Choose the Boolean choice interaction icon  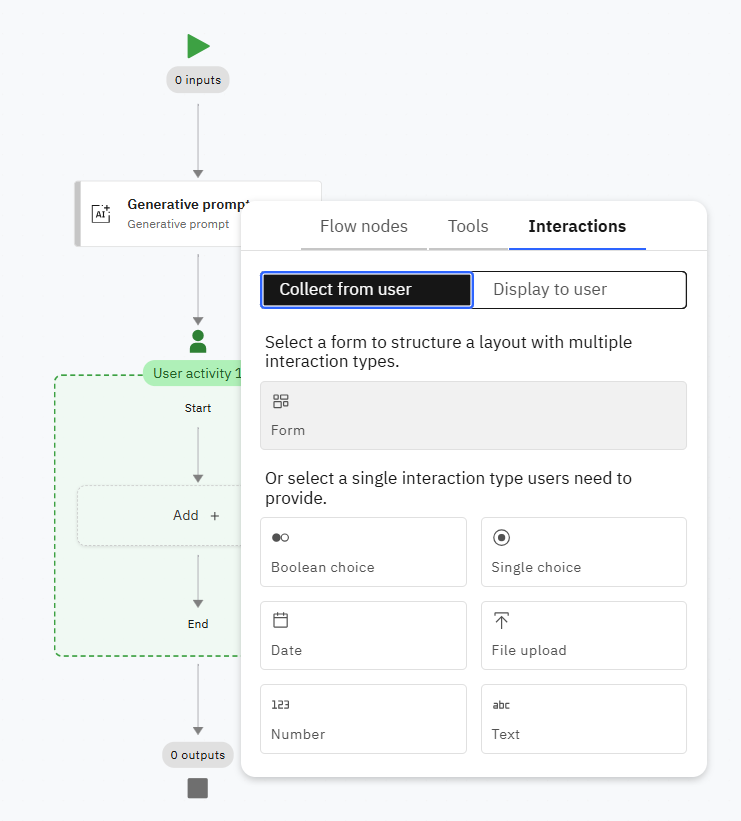coord(281,538)
